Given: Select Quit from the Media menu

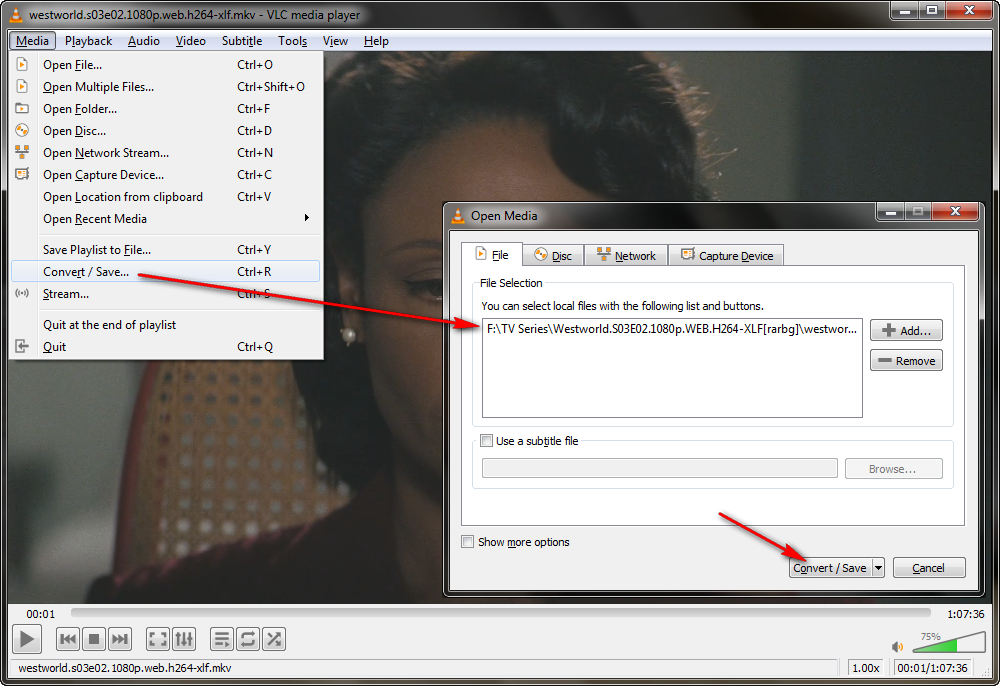Looking at the screenshot, I should click(x=165, y=347).
